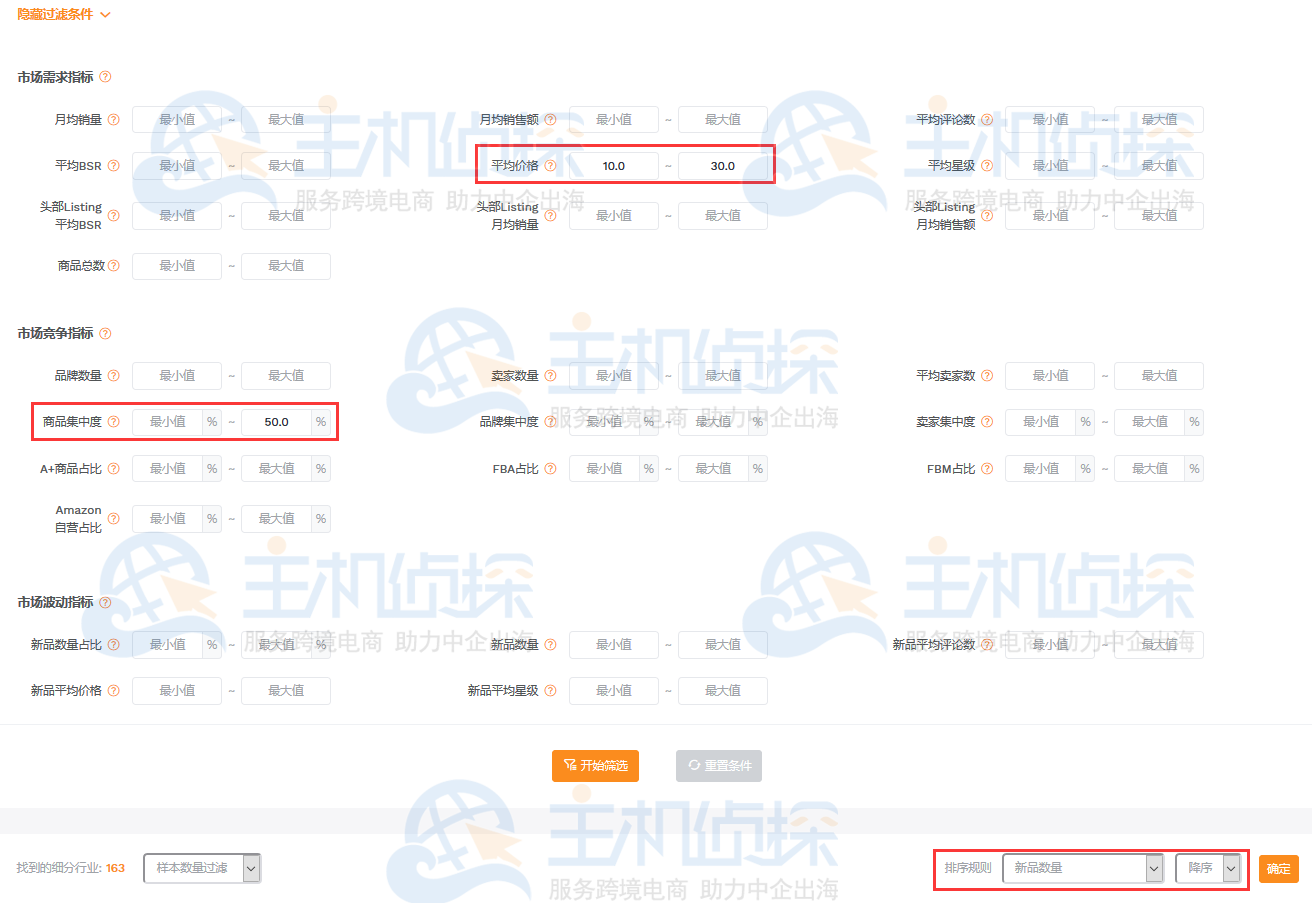Click the 新品平均价格 minimum input field
The width and height of the screenshot is (1312, 903).
(x=177, y=690)
